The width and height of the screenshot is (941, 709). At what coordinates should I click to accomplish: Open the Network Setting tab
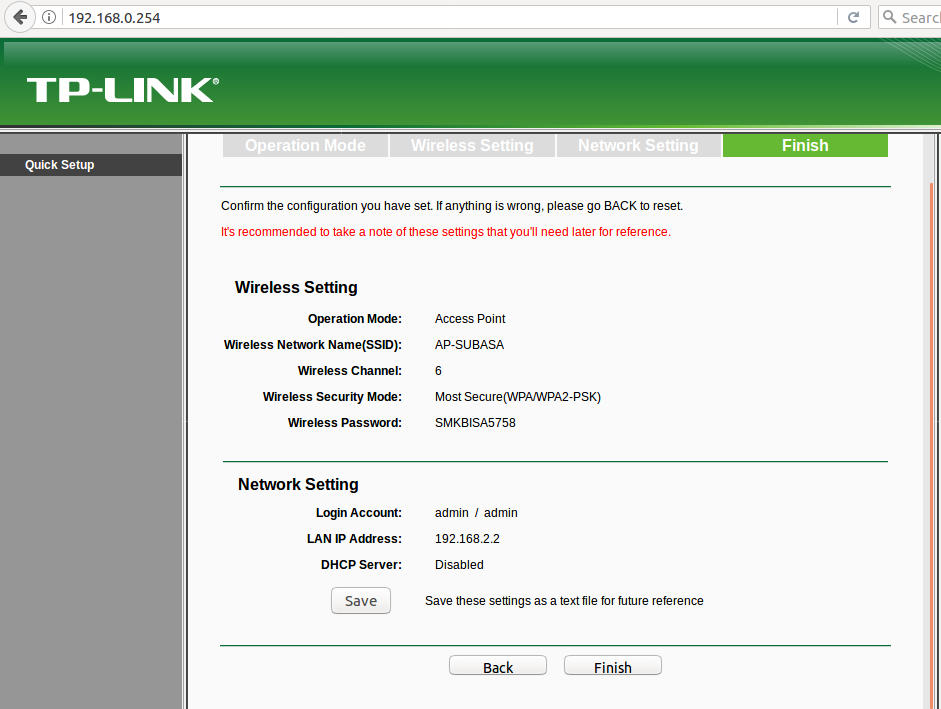(x=638, y=145)
